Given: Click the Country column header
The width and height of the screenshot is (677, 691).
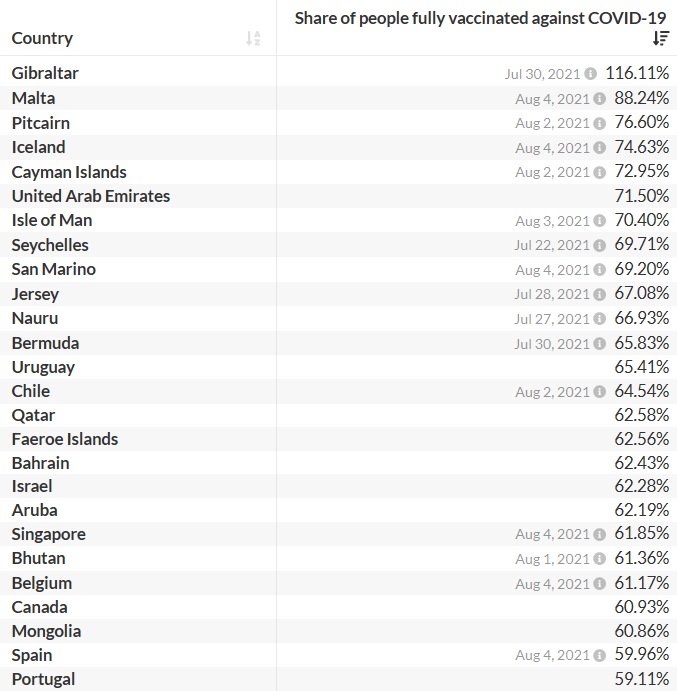Looking at the screenshot, I should point(42,38).
